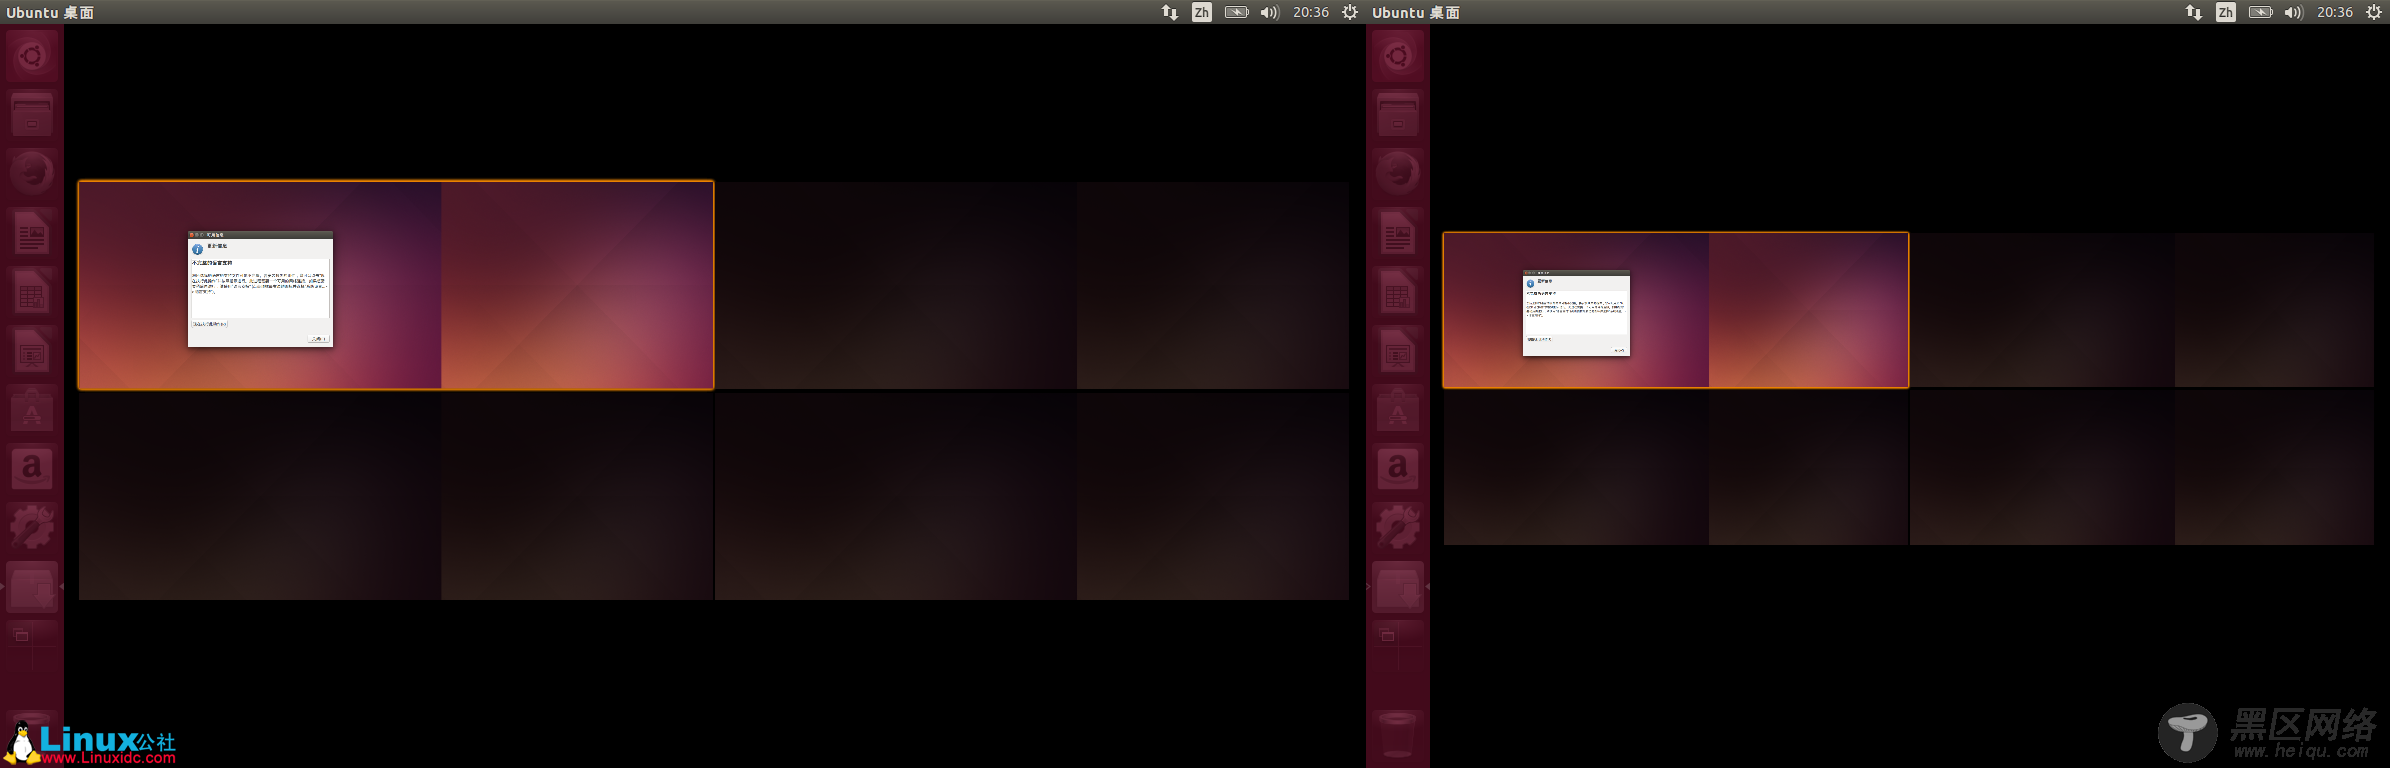Open the network indicator on the left screen panel
Image resolution: width=2390 pixels, height=768 pixels.
coord(1169,12)
